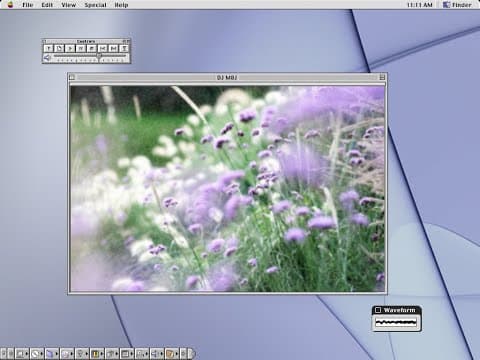480x360 pixels.
Task: Click the flower image in DJ MBJ window
Action: pyautogui.click(x=227, y=188)
